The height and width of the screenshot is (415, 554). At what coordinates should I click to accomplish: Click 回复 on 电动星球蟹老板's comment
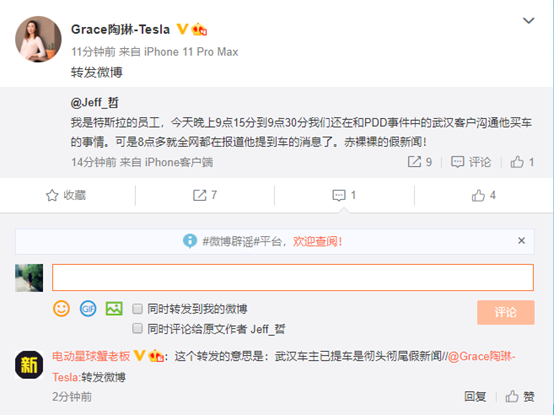475,396
